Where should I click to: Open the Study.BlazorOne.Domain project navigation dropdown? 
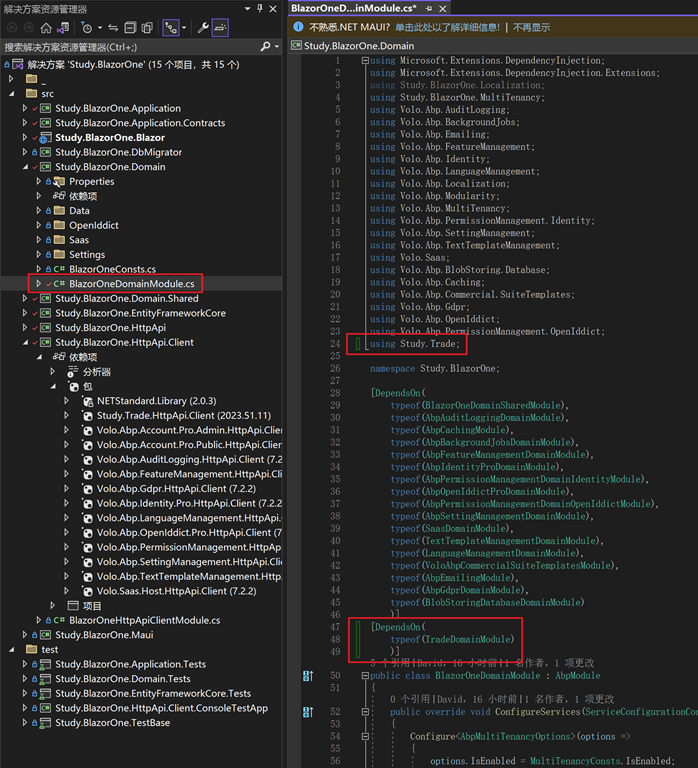(492, 46)
